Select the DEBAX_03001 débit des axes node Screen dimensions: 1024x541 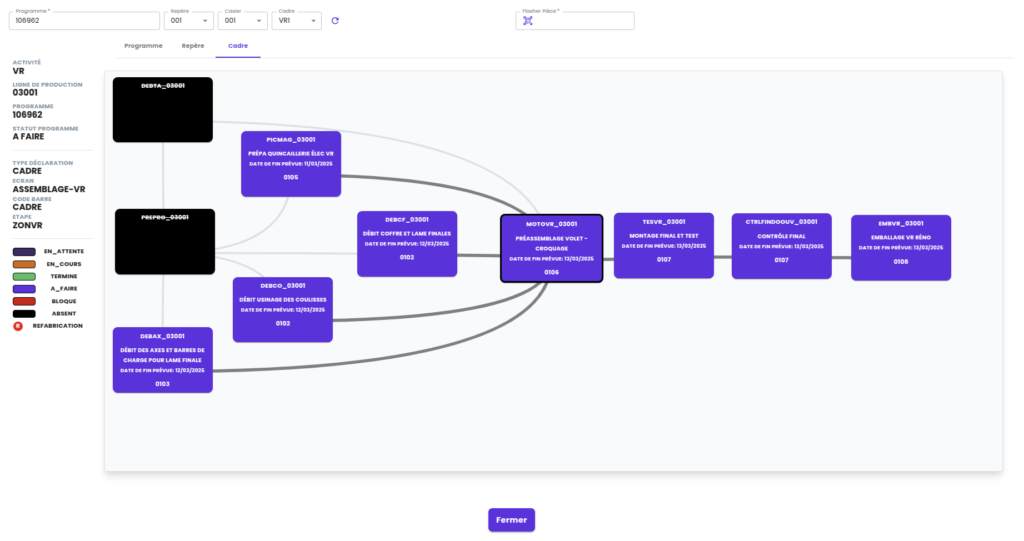click(163, 359)
